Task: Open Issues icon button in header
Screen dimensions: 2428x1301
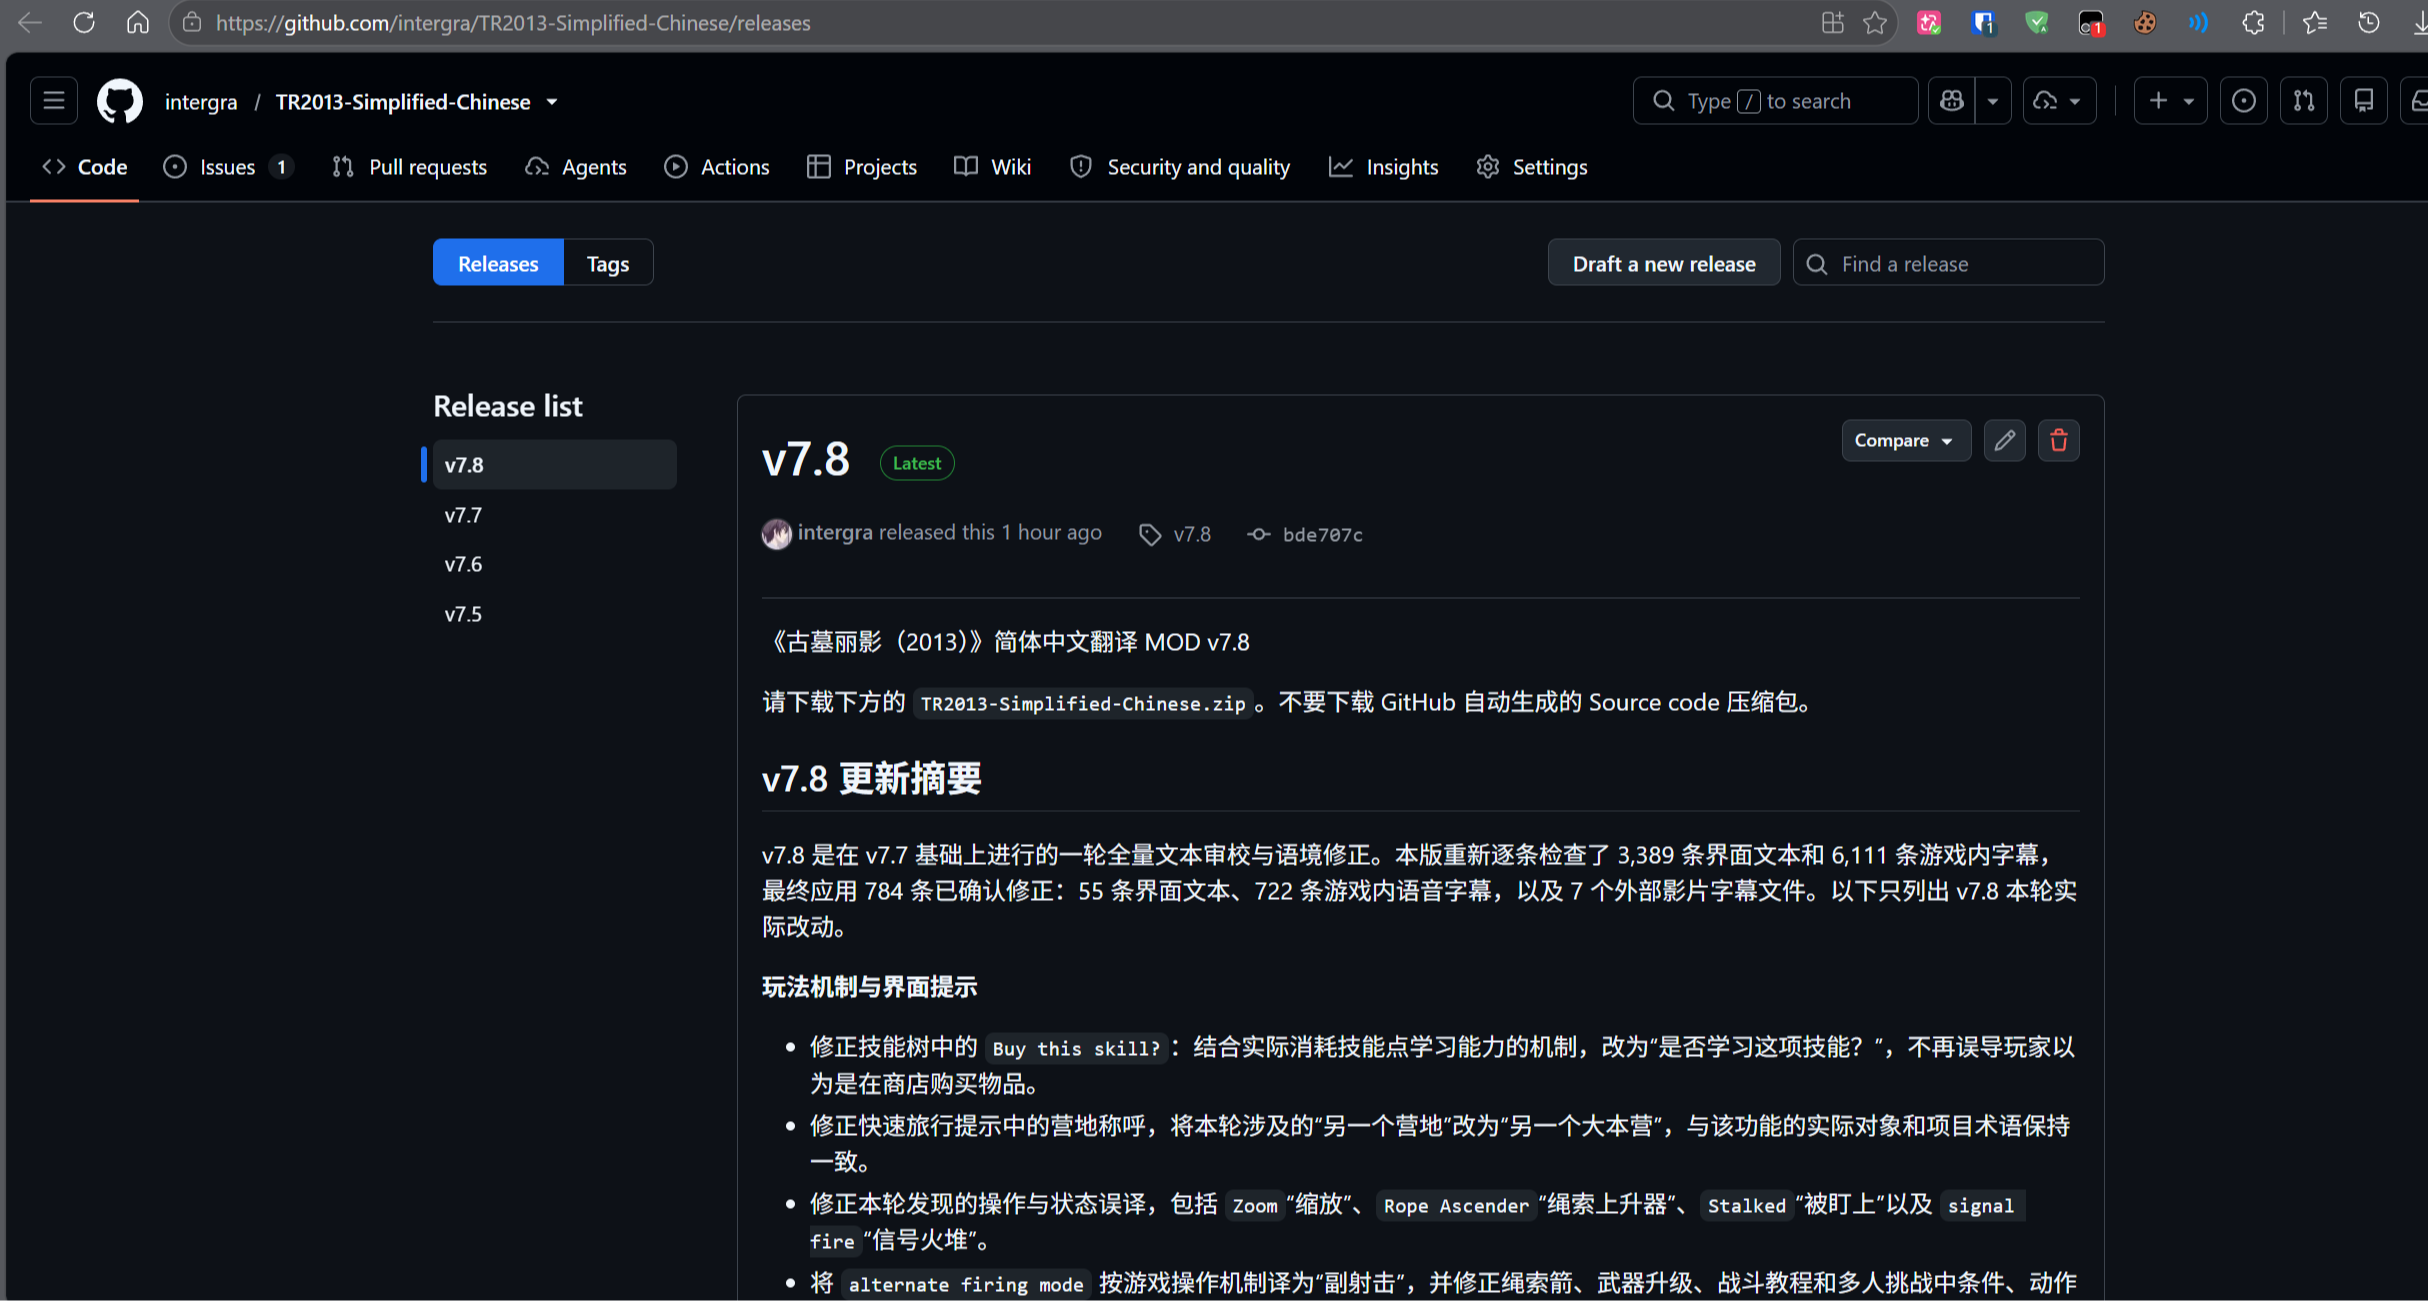Action: pos(2243,101)
